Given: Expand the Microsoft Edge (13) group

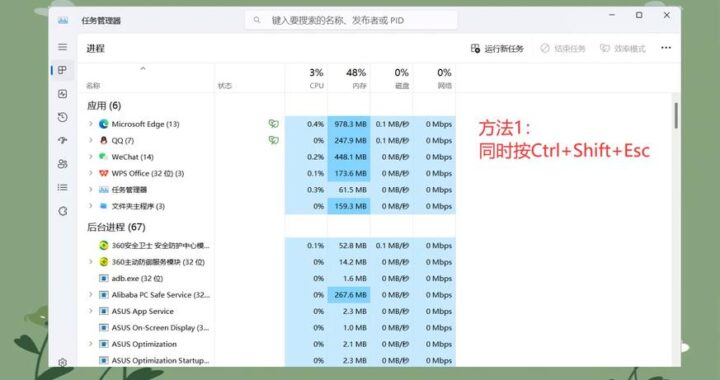Looking at the screenshot, I should tap(90, 124).
